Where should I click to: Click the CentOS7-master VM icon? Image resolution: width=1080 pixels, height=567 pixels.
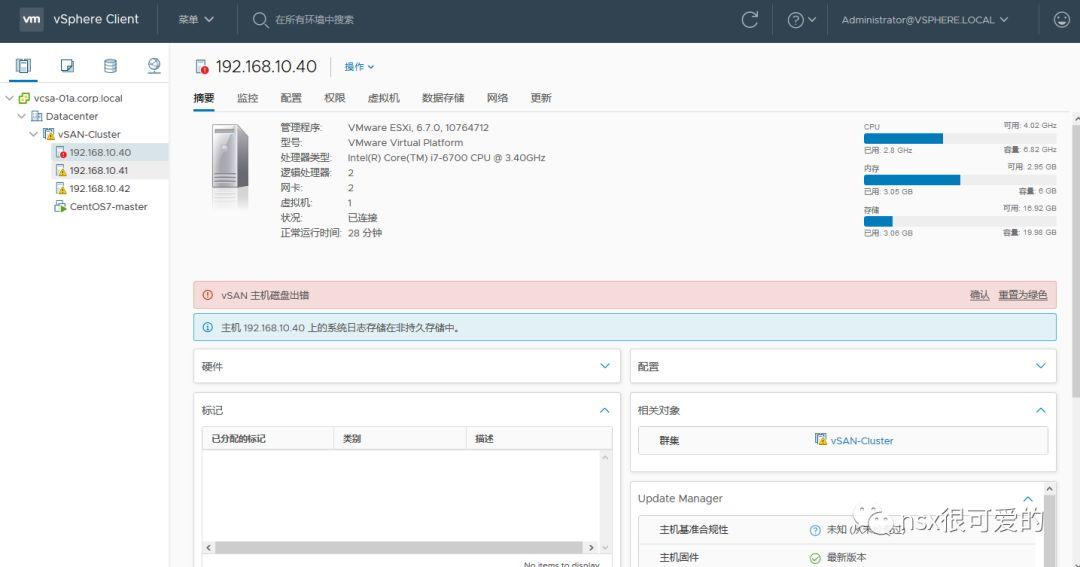(60, 206)
